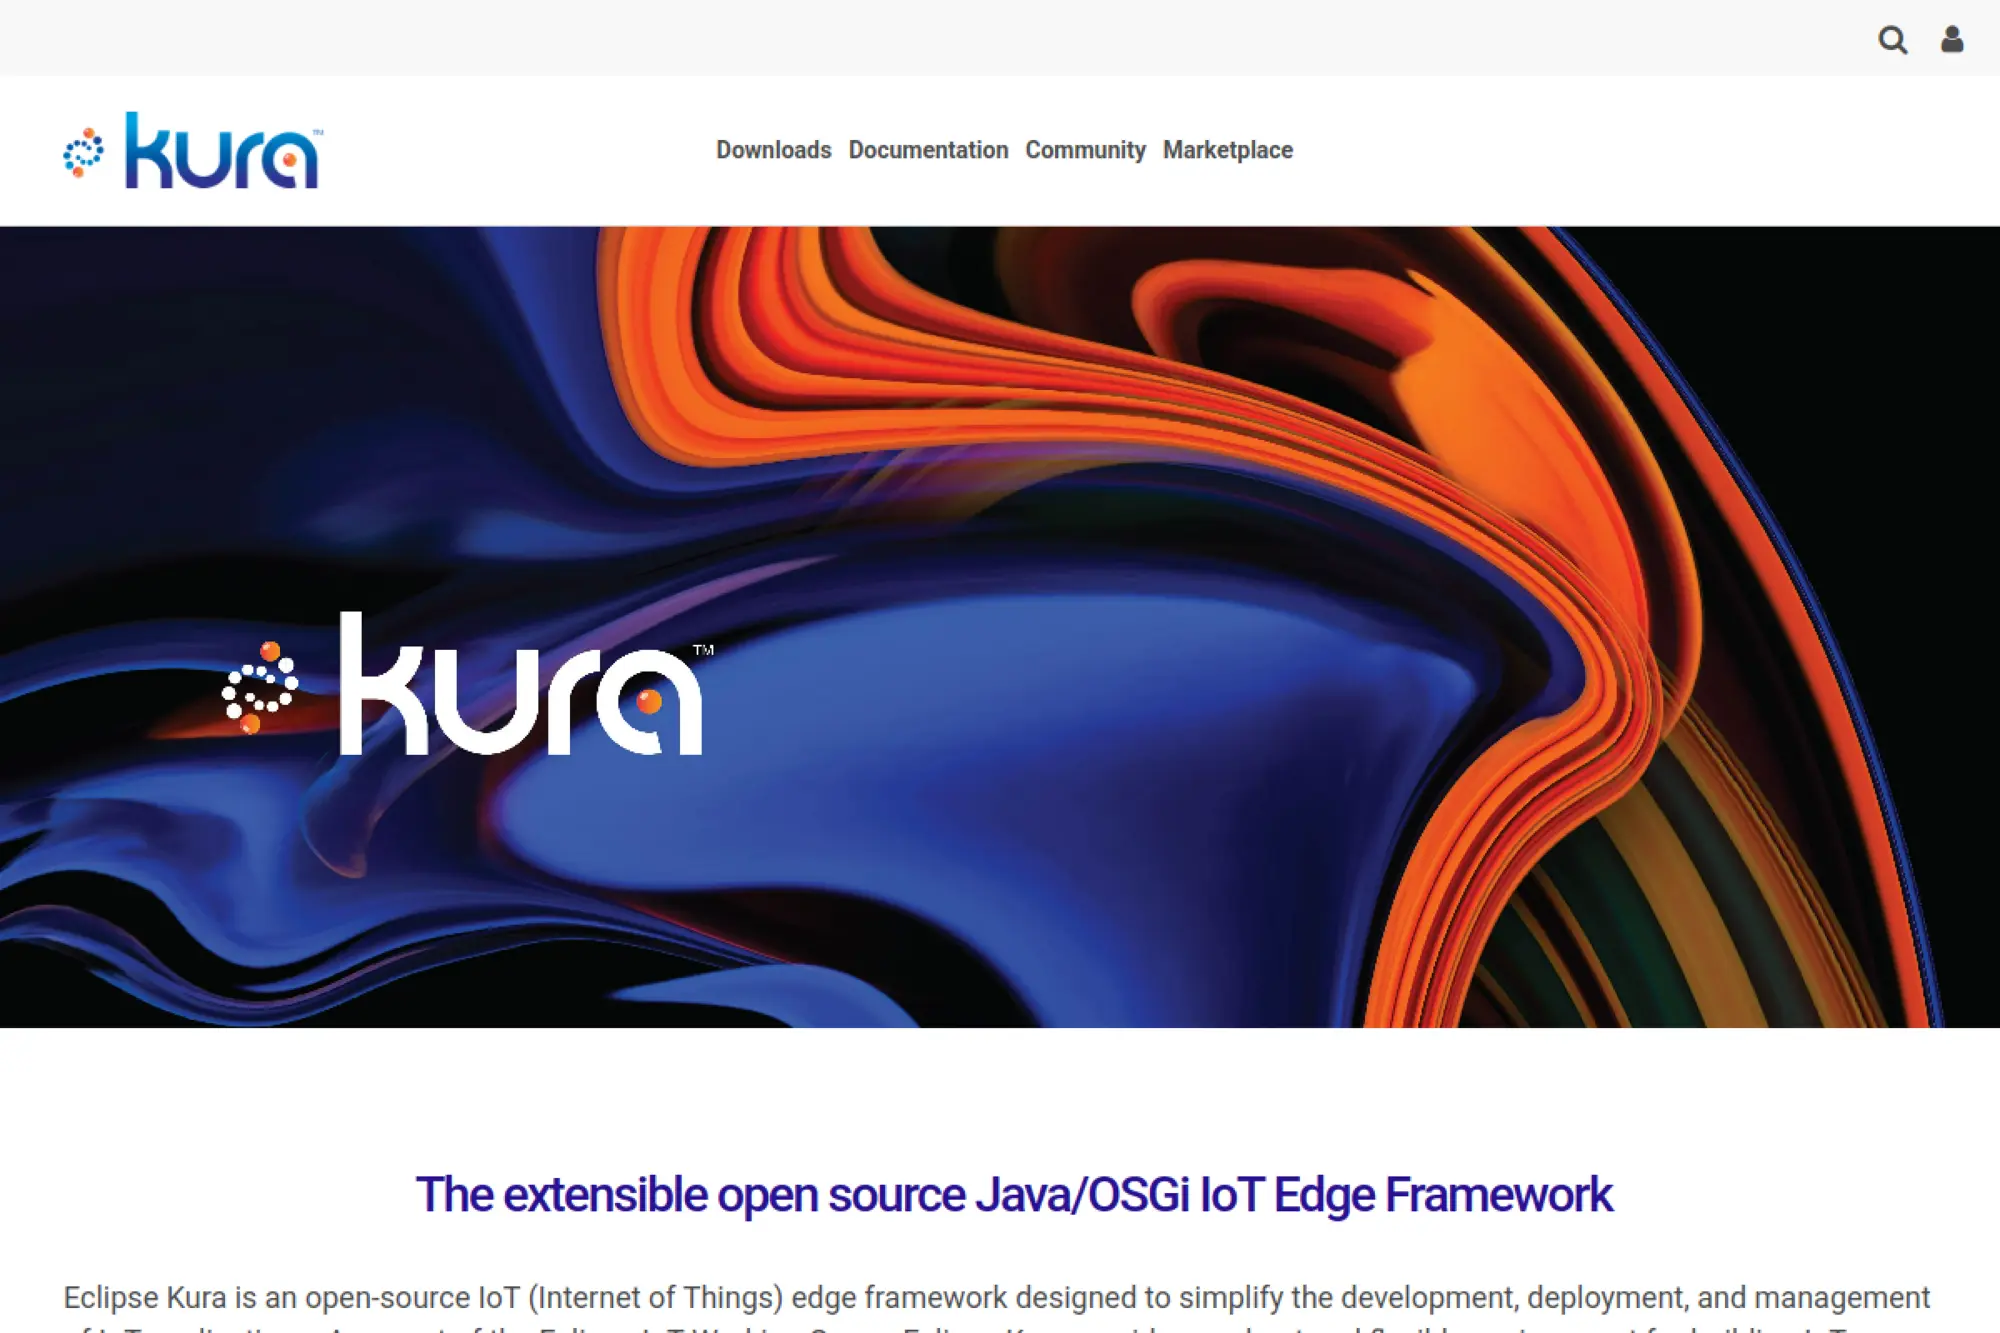Click the white dotted swirl on hero banner
Screen dimensions: 2000x1333
259,688
